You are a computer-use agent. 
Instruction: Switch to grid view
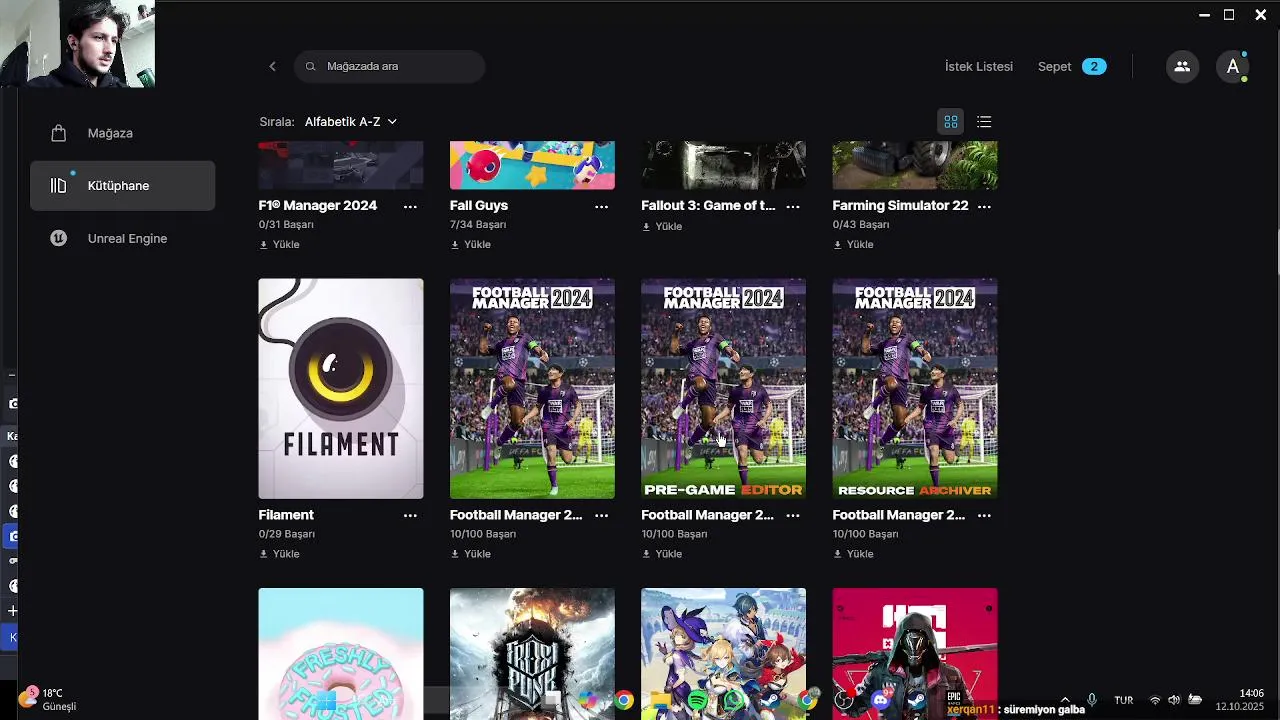click(951, 121)
